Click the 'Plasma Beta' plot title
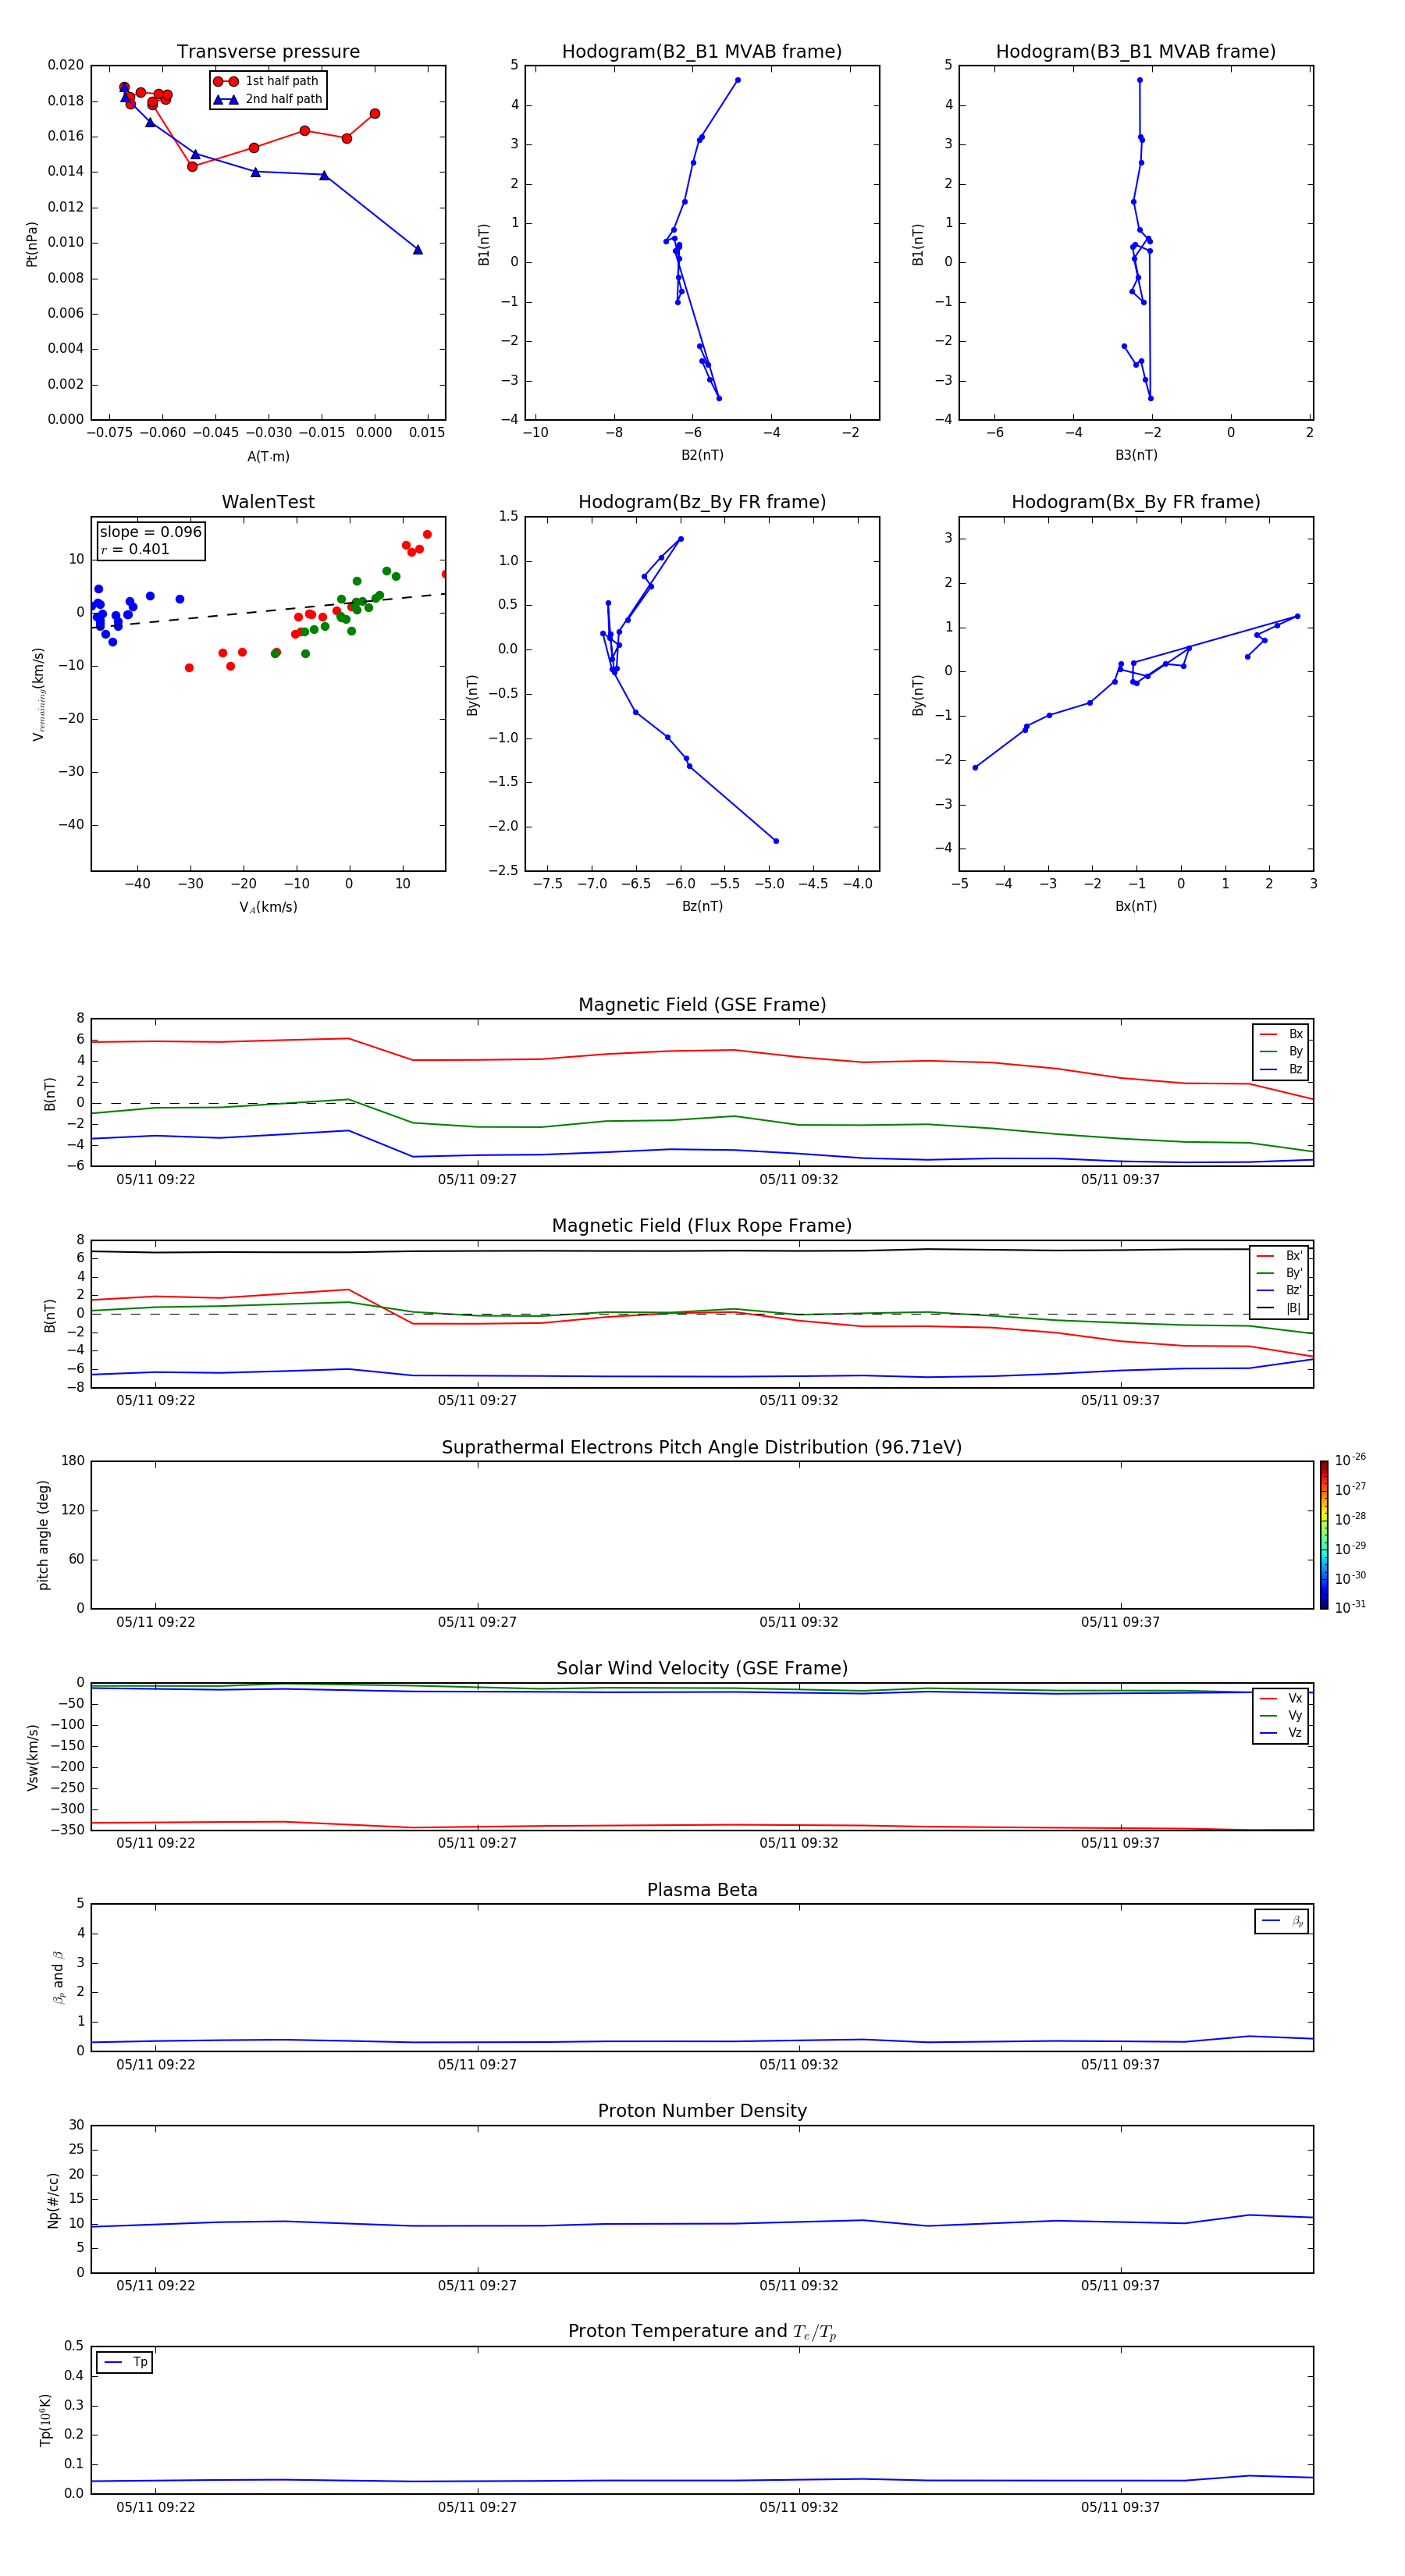Image resolution: width=1405 pixels, height=2576 pixels. click(x=702, y=1891)
